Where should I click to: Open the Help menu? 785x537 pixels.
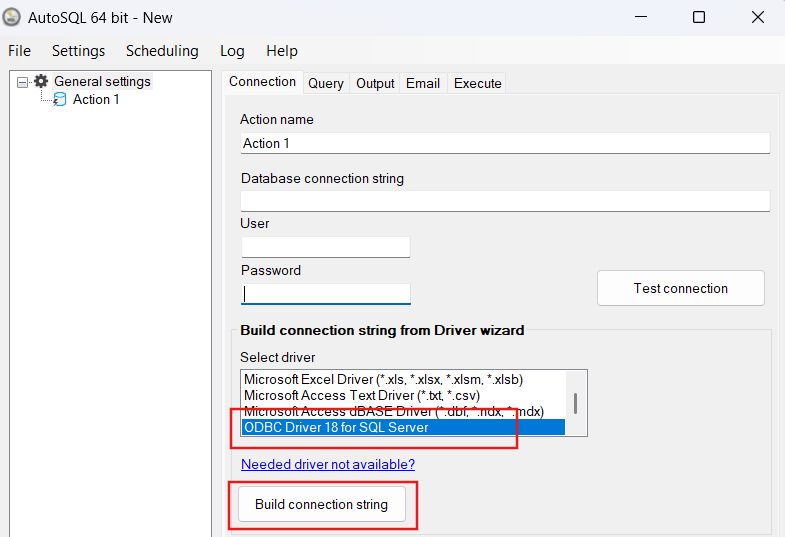point(282,51)
